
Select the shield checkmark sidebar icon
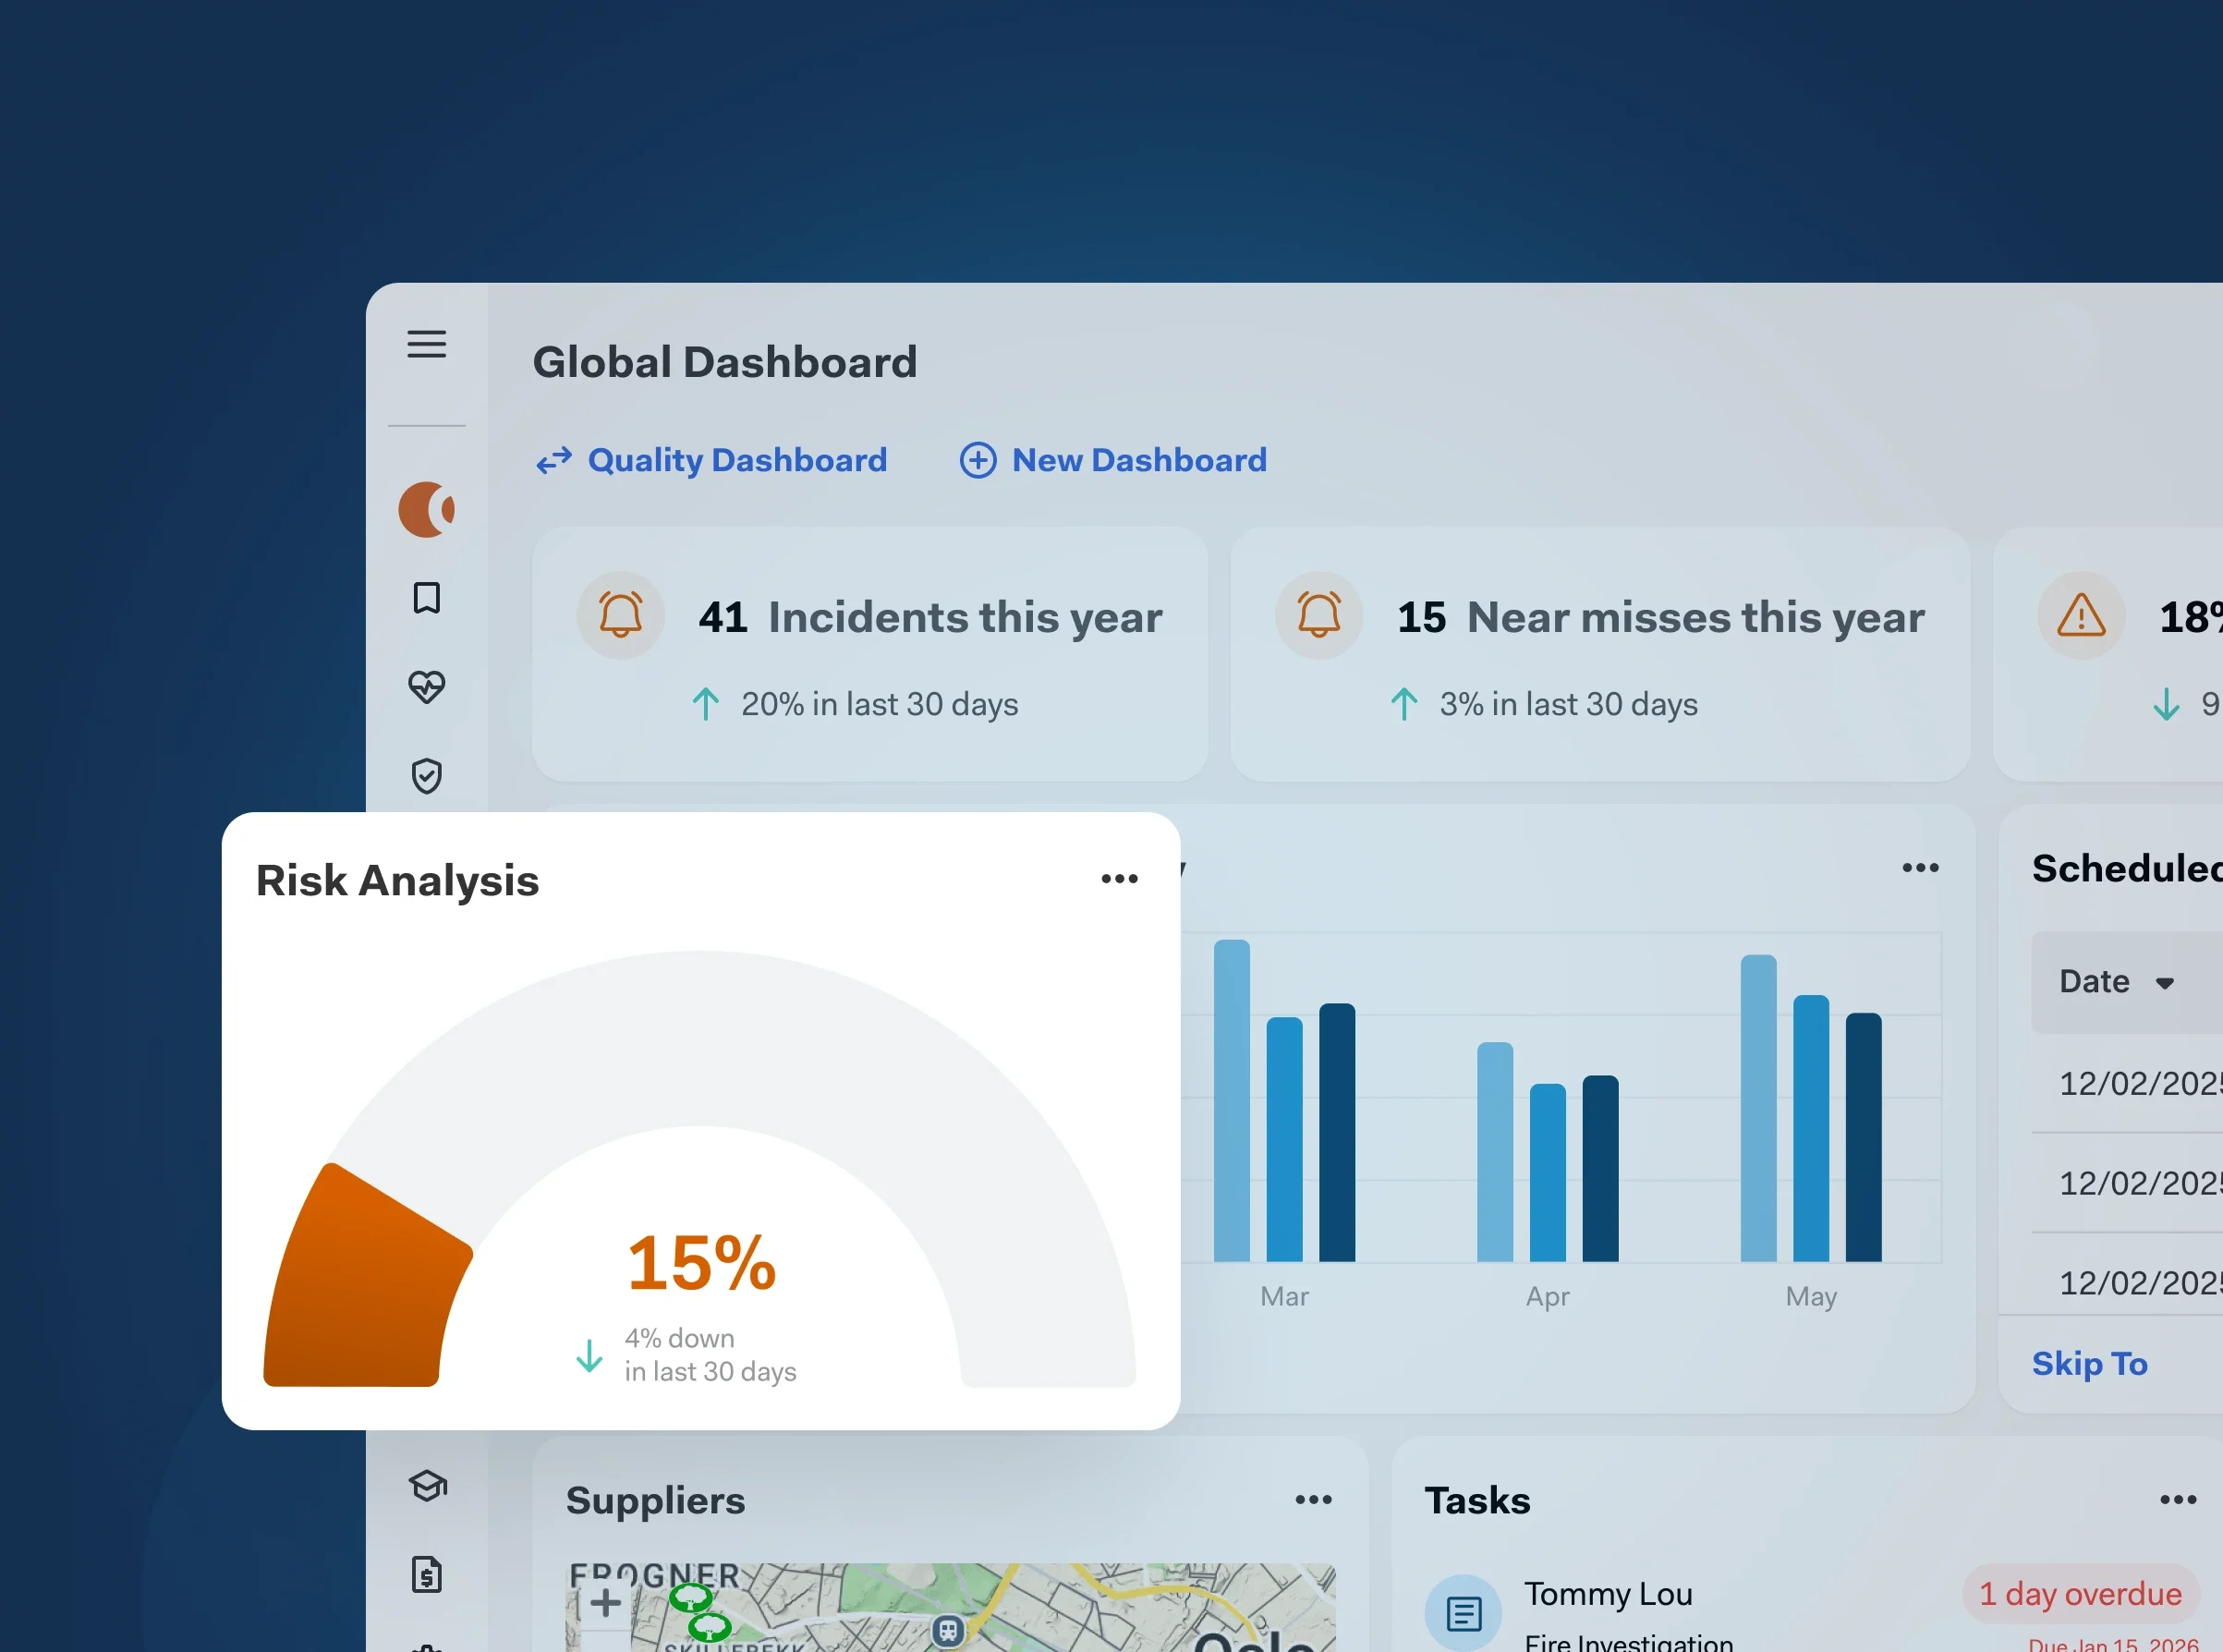pyautogui.click(x=426, y=775)
